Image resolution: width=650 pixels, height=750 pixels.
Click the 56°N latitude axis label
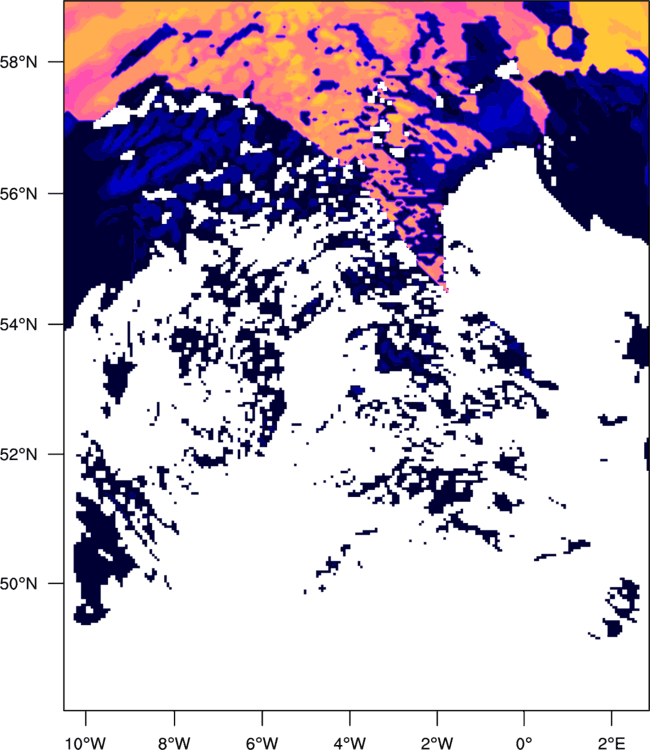pos(18,194)
